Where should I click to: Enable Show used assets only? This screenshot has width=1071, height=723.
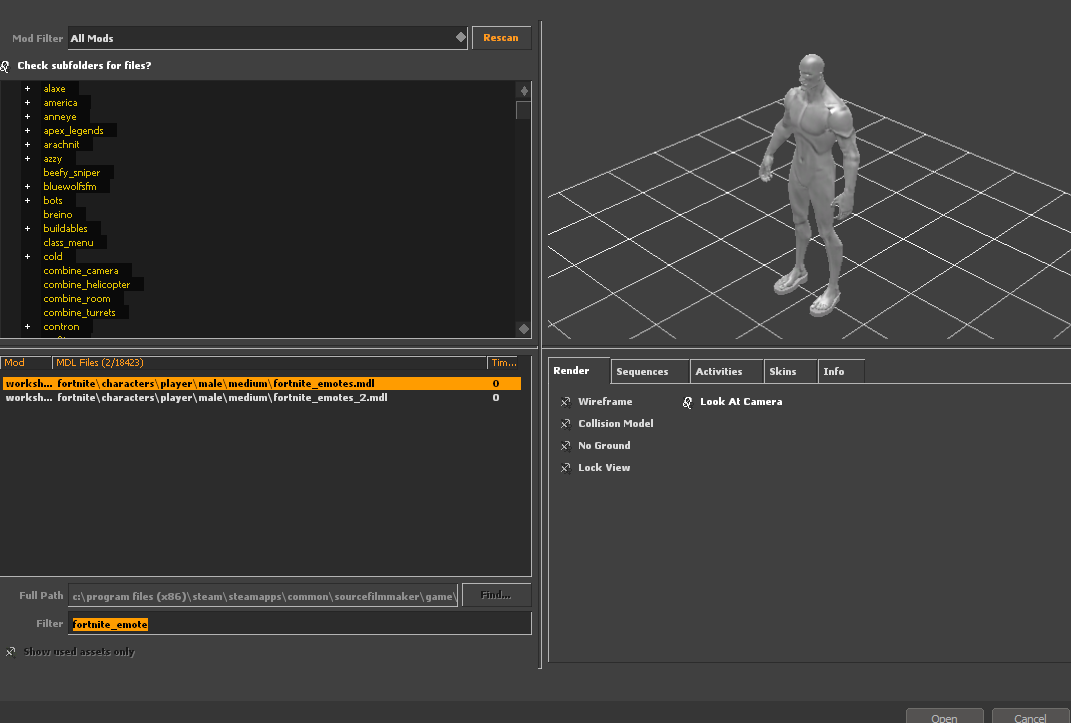tap(10, 652)
